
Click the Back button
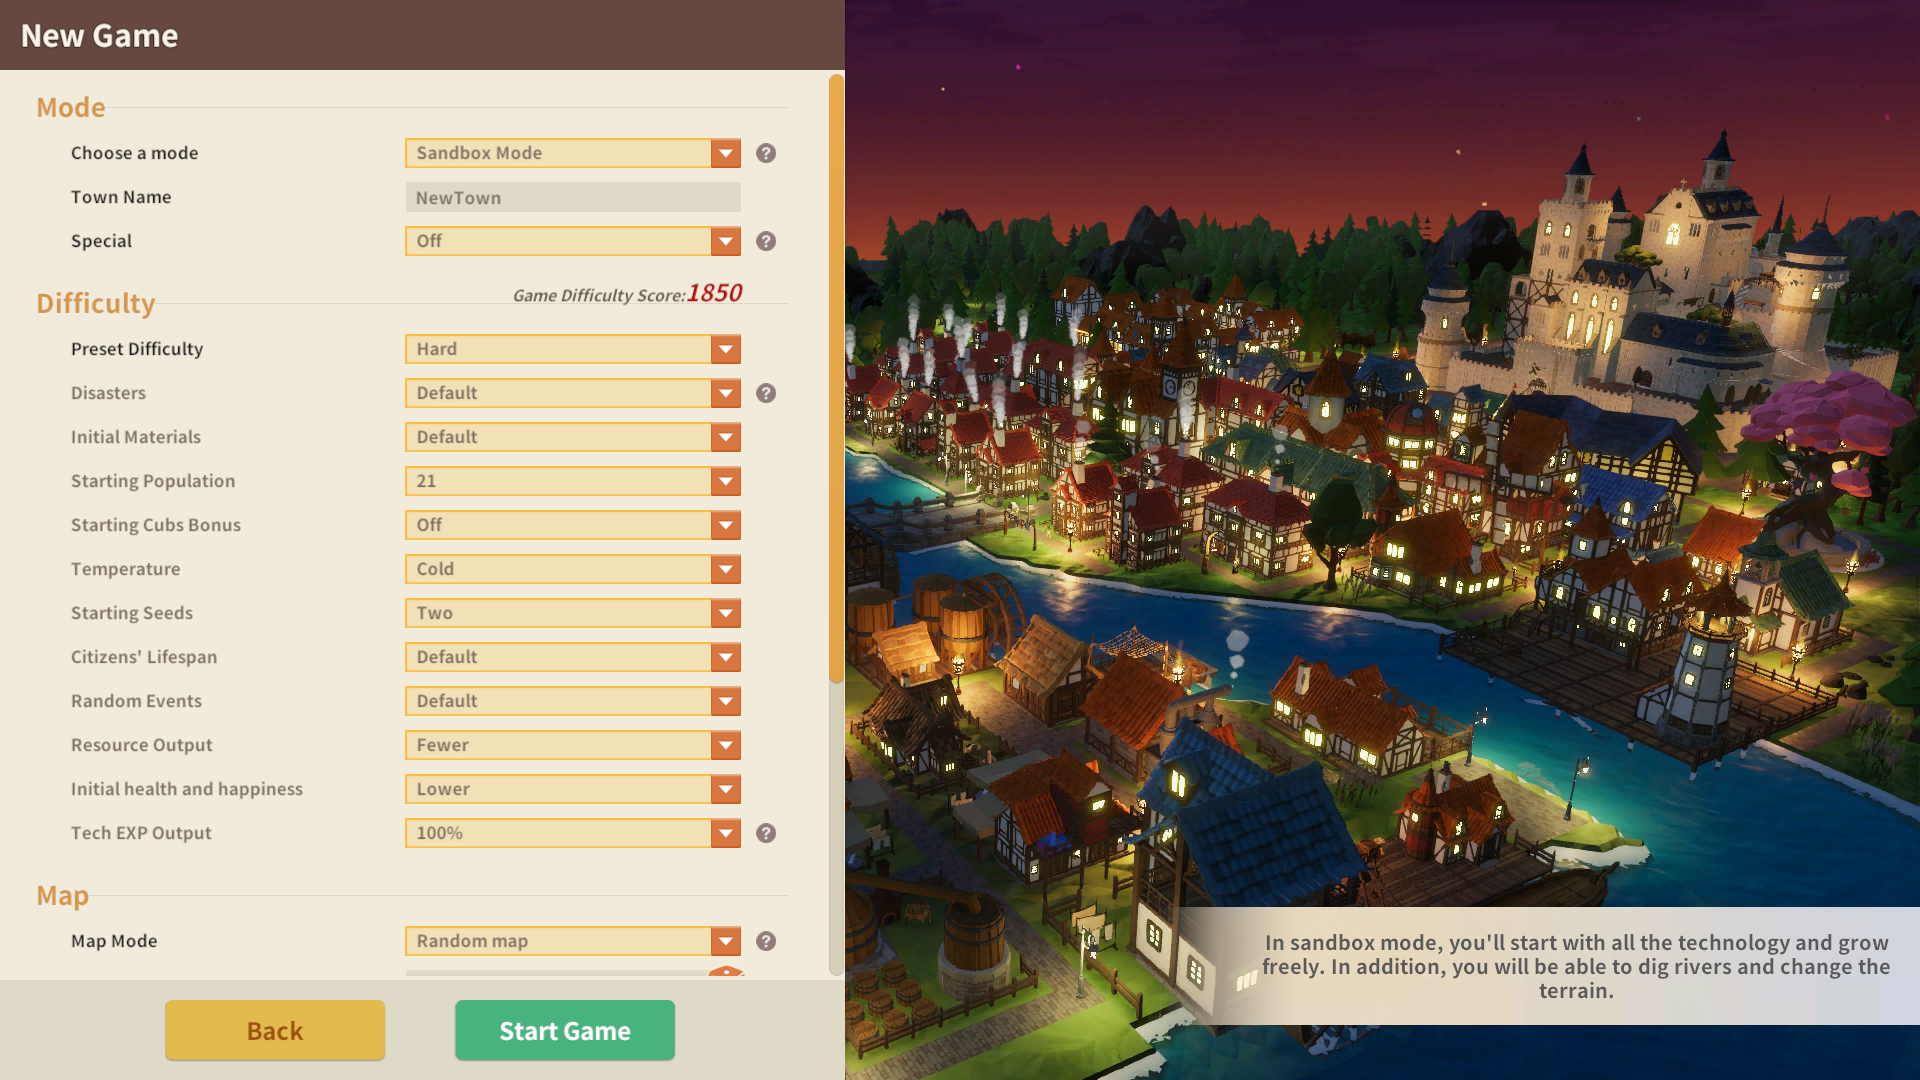276,1029
